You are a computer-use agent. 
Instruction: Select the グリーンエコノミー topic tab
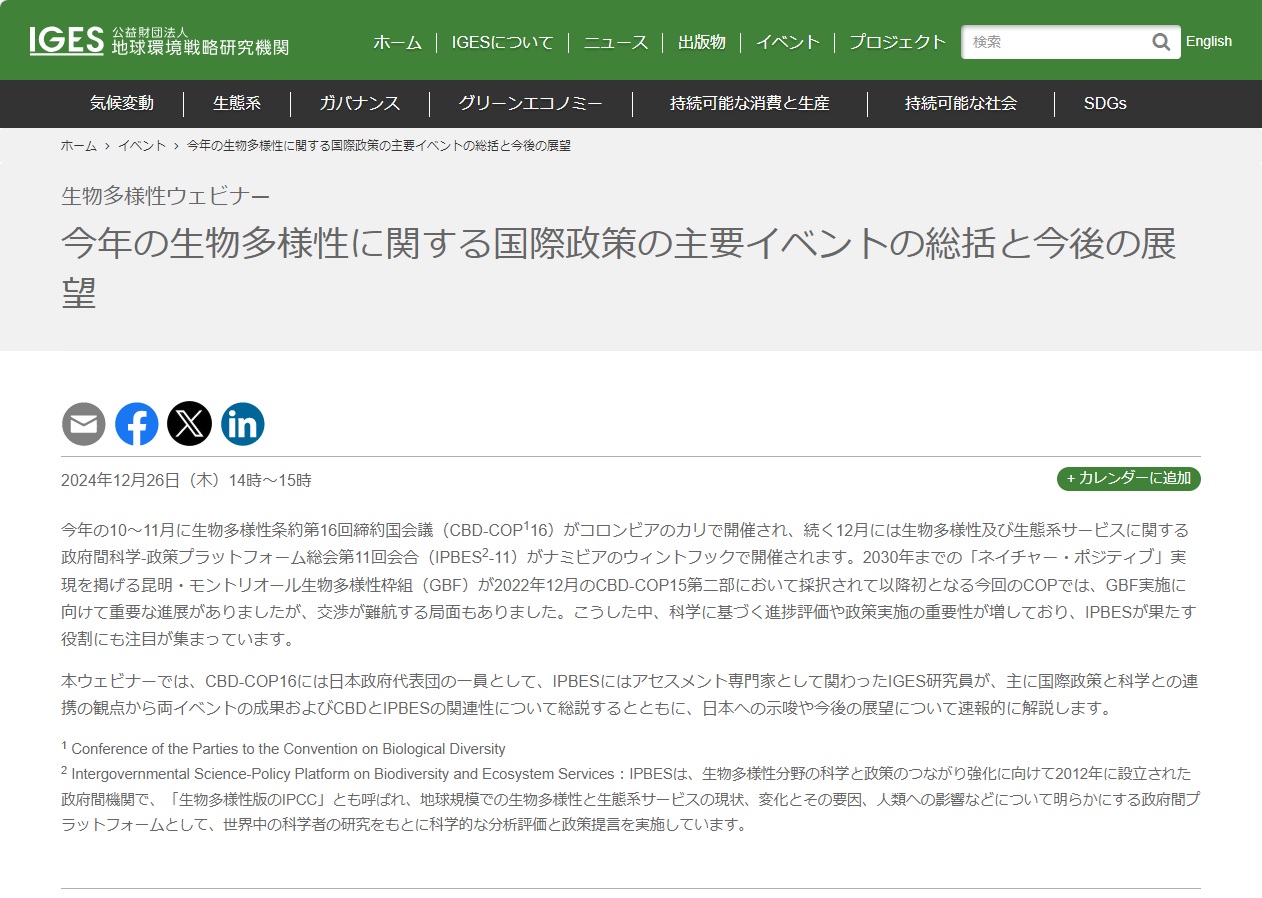tap(530, 103)
